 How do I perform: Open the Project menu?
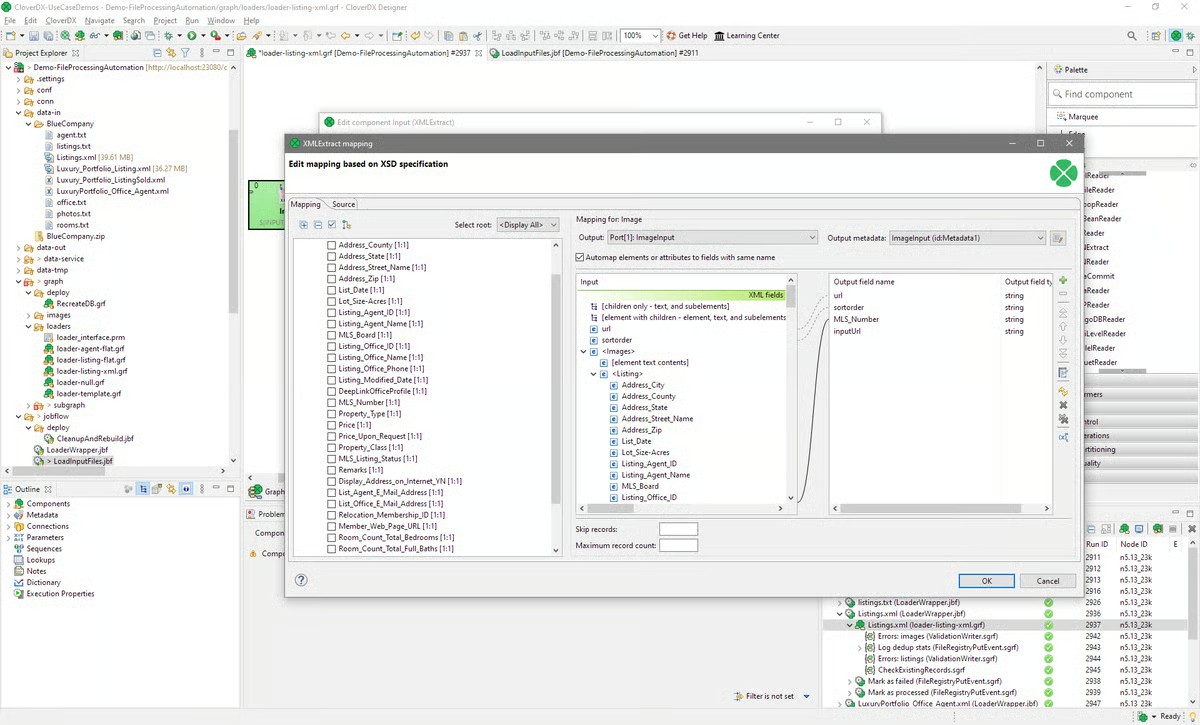(x=166, y=20)
